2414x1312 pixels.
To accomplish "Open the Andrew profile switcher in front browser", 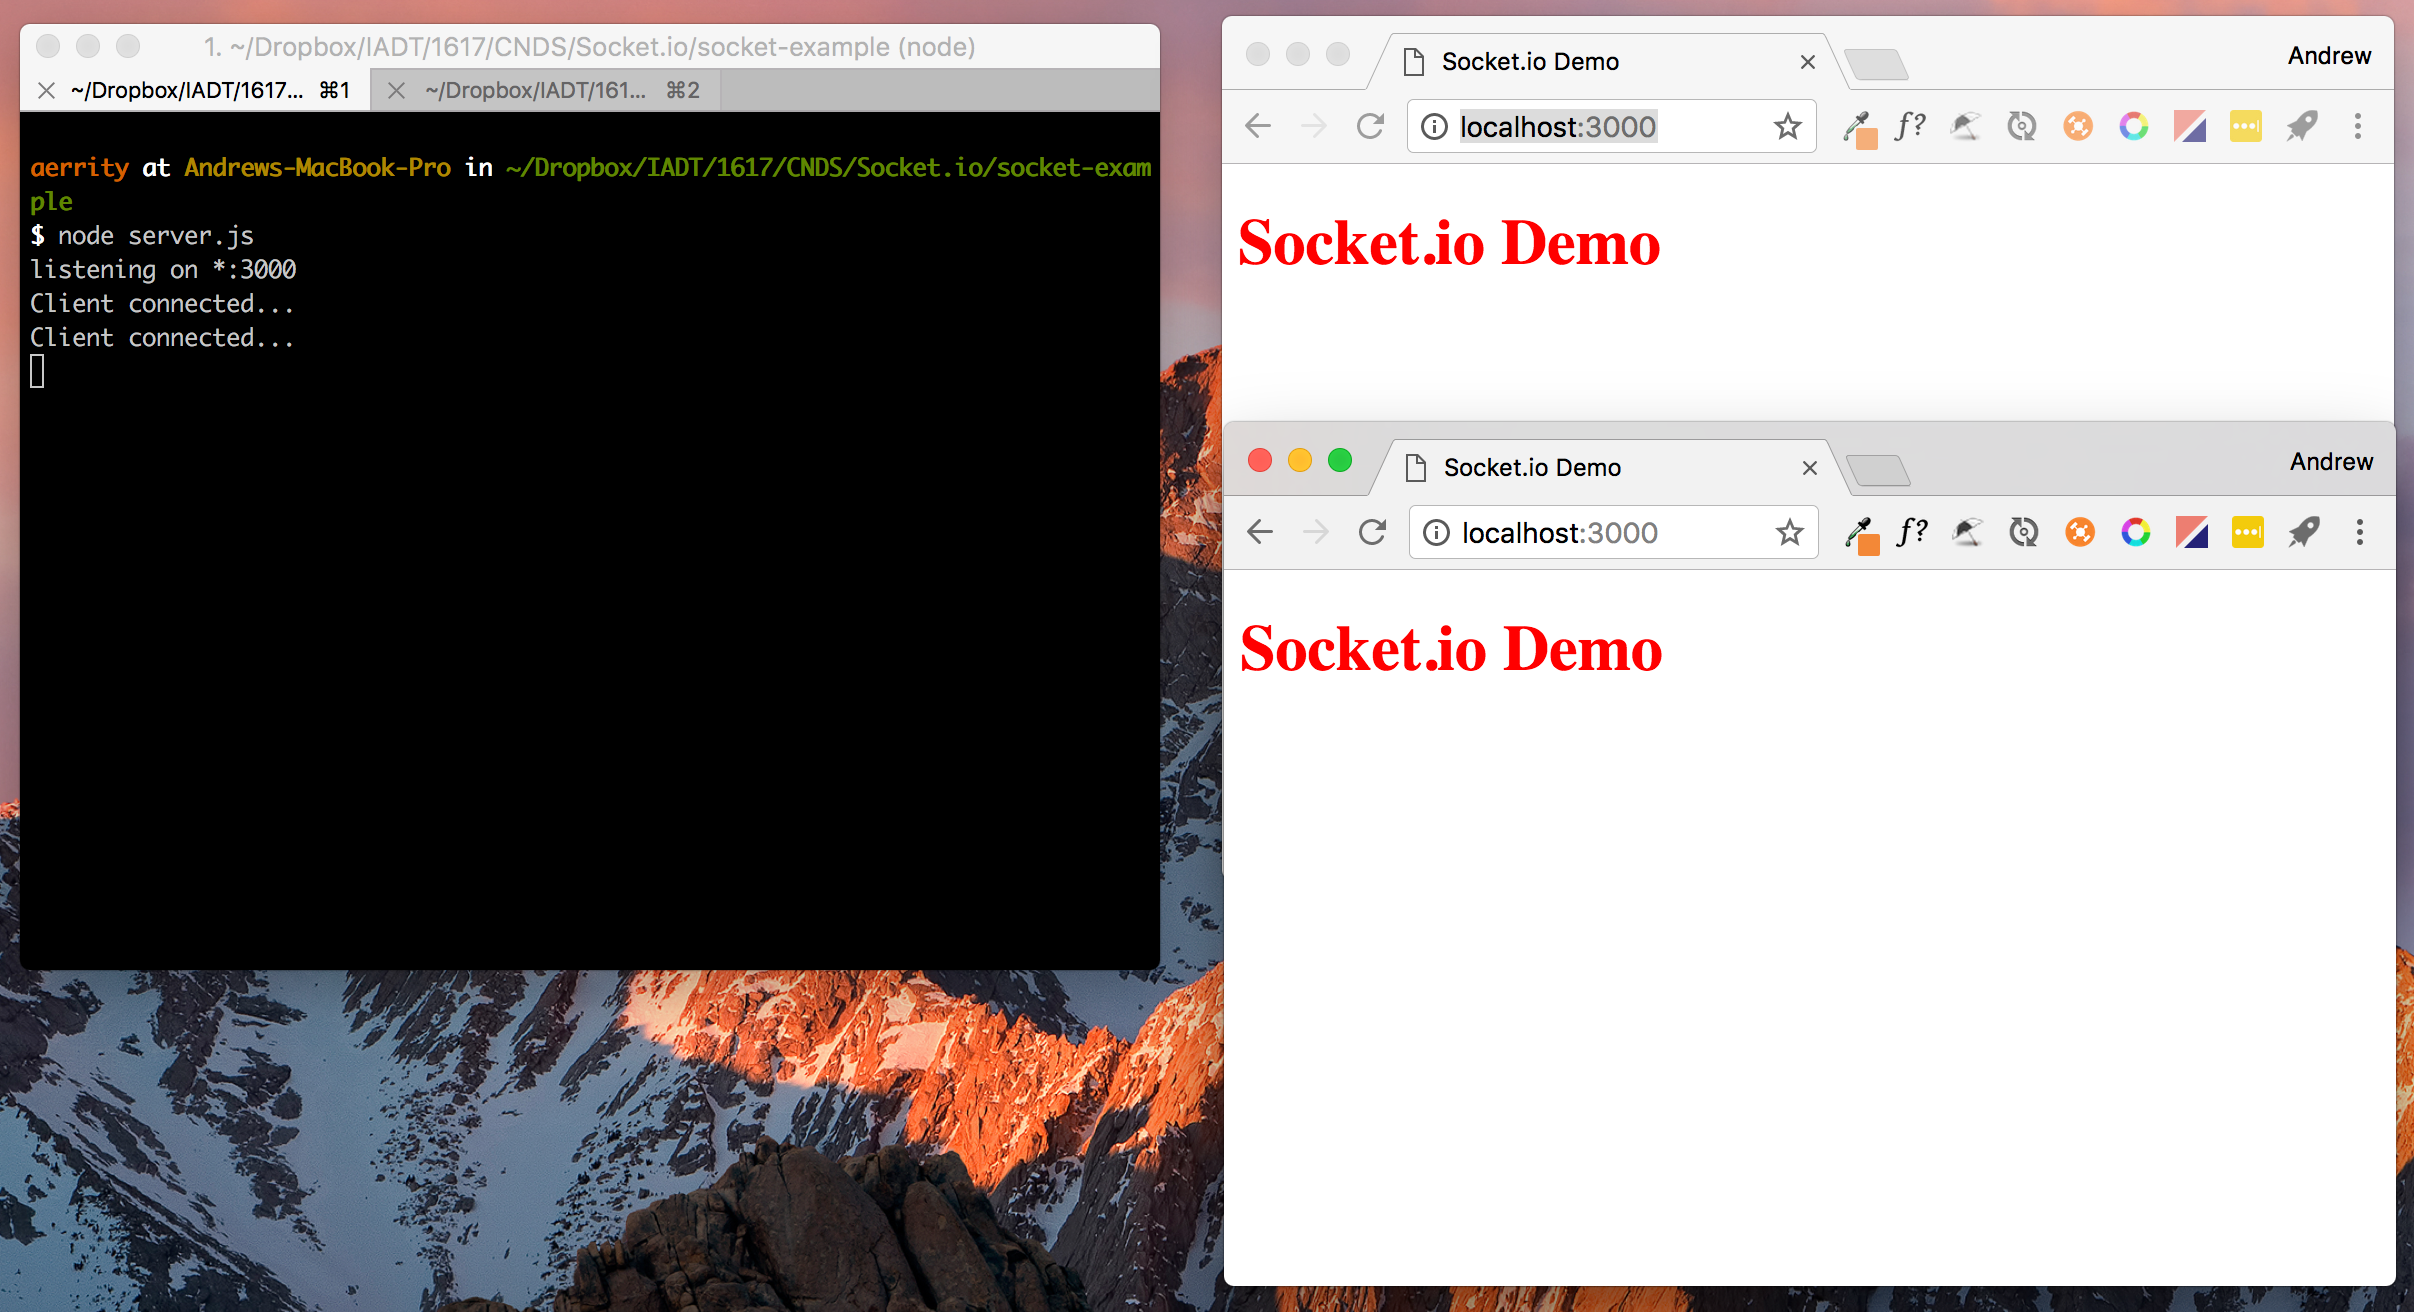I will click(2331, 462).
